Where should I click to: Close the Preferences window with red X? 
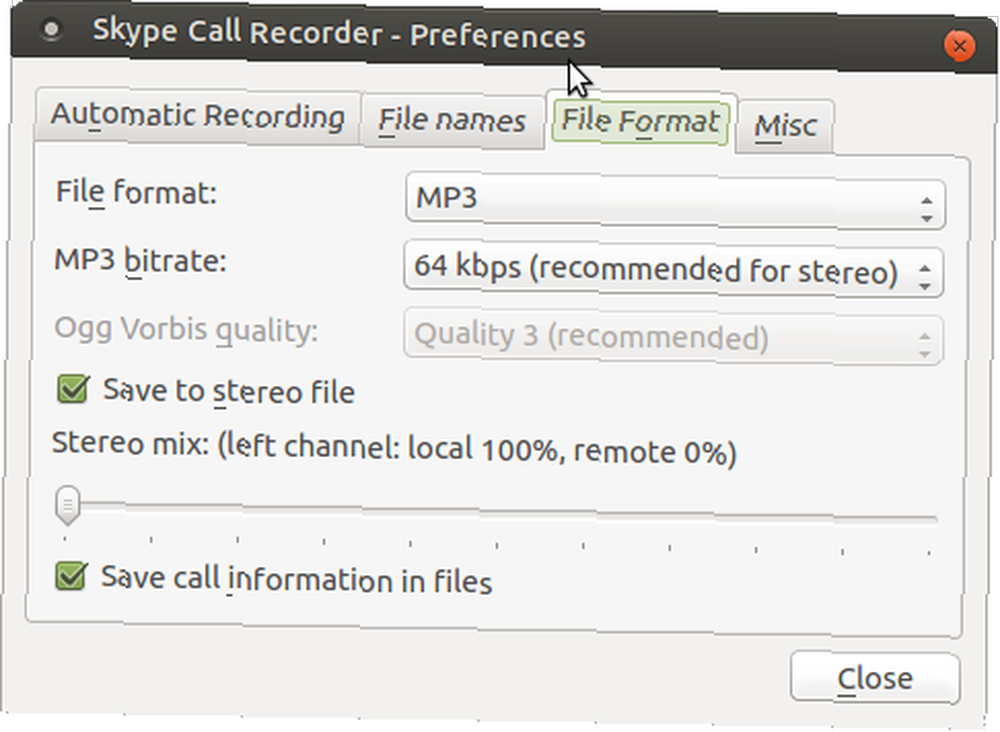point(959,46)
